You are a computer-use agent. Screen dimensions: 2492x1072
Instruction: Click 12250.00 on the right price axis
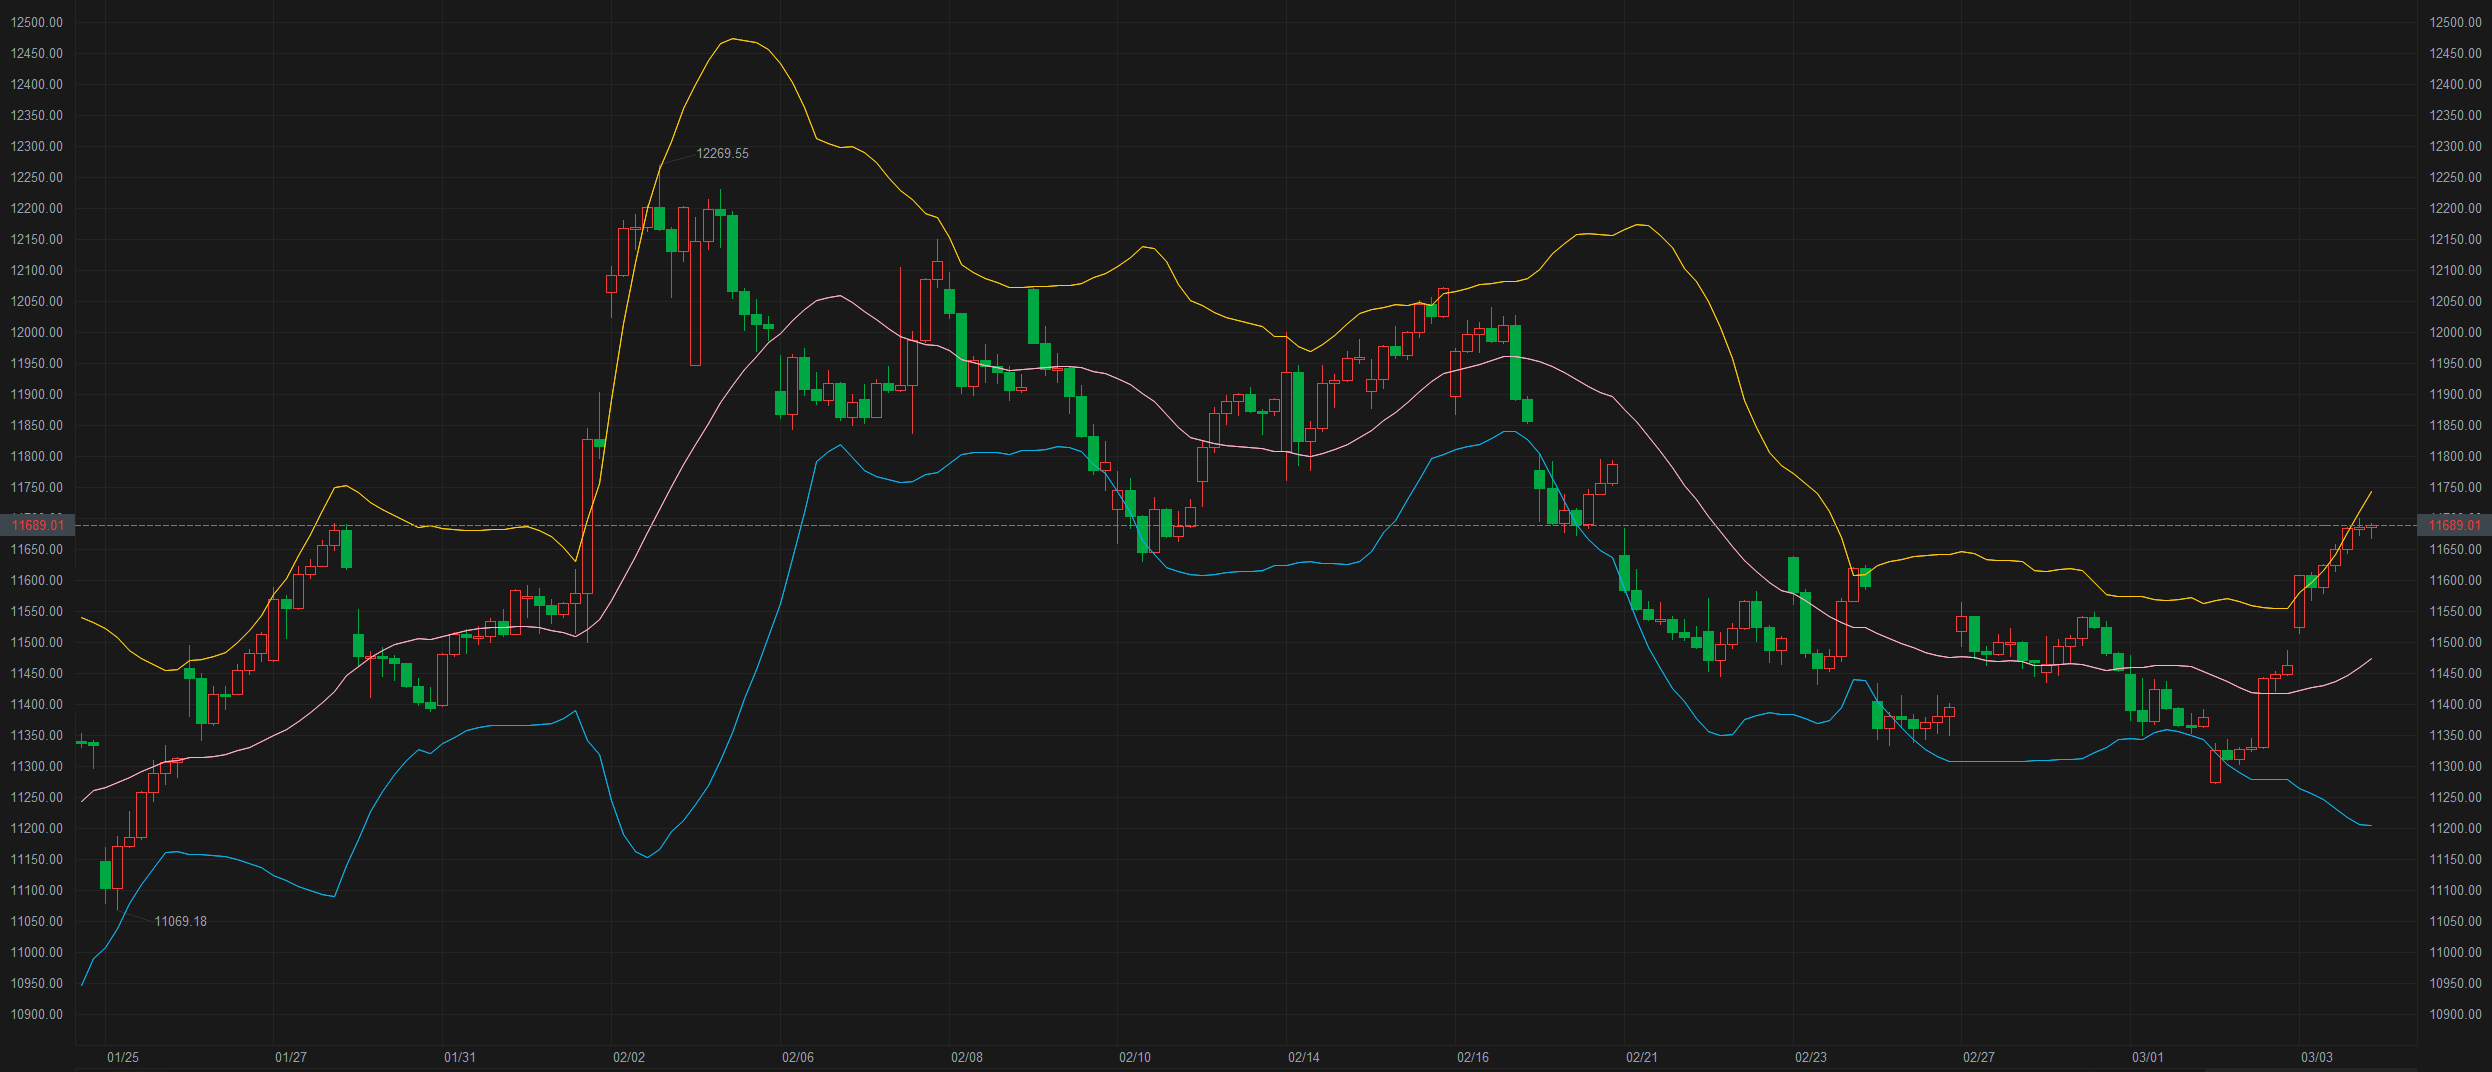(2456, 177)
